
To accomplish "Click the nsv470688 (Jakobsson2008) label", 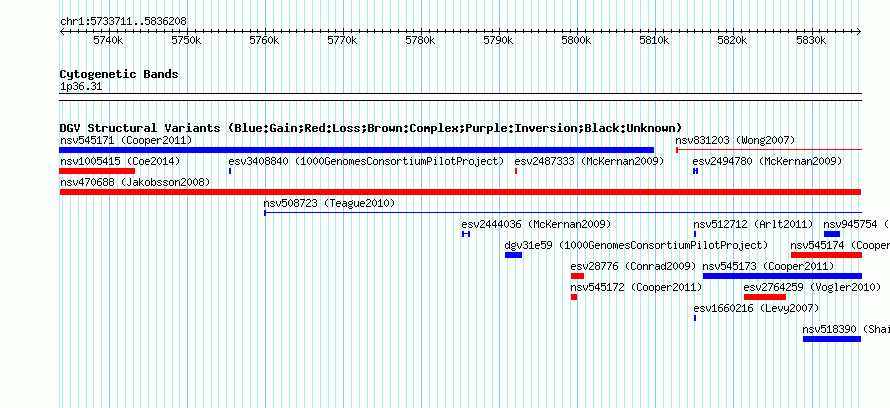I will tap(135, 182).
